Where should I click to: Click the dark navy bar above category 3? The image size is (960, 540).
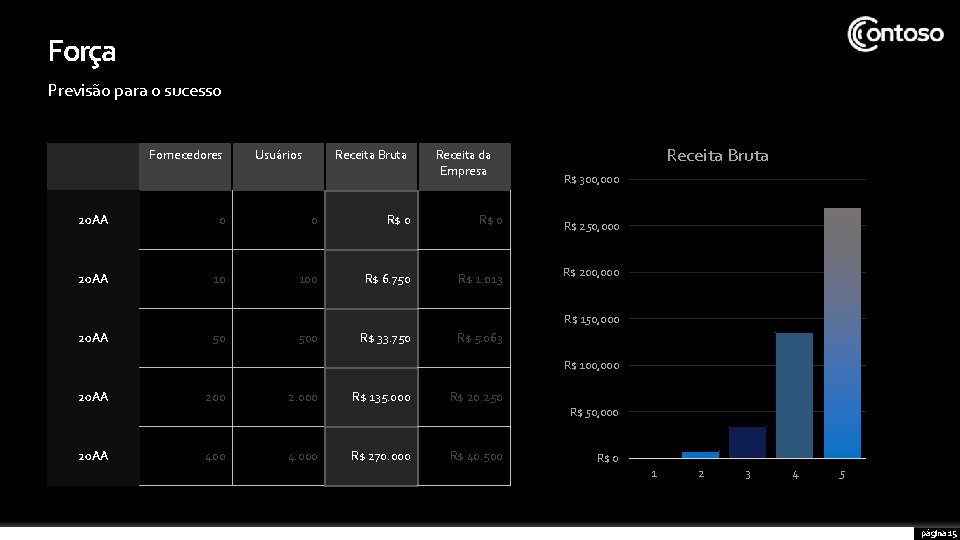(748, 442)
